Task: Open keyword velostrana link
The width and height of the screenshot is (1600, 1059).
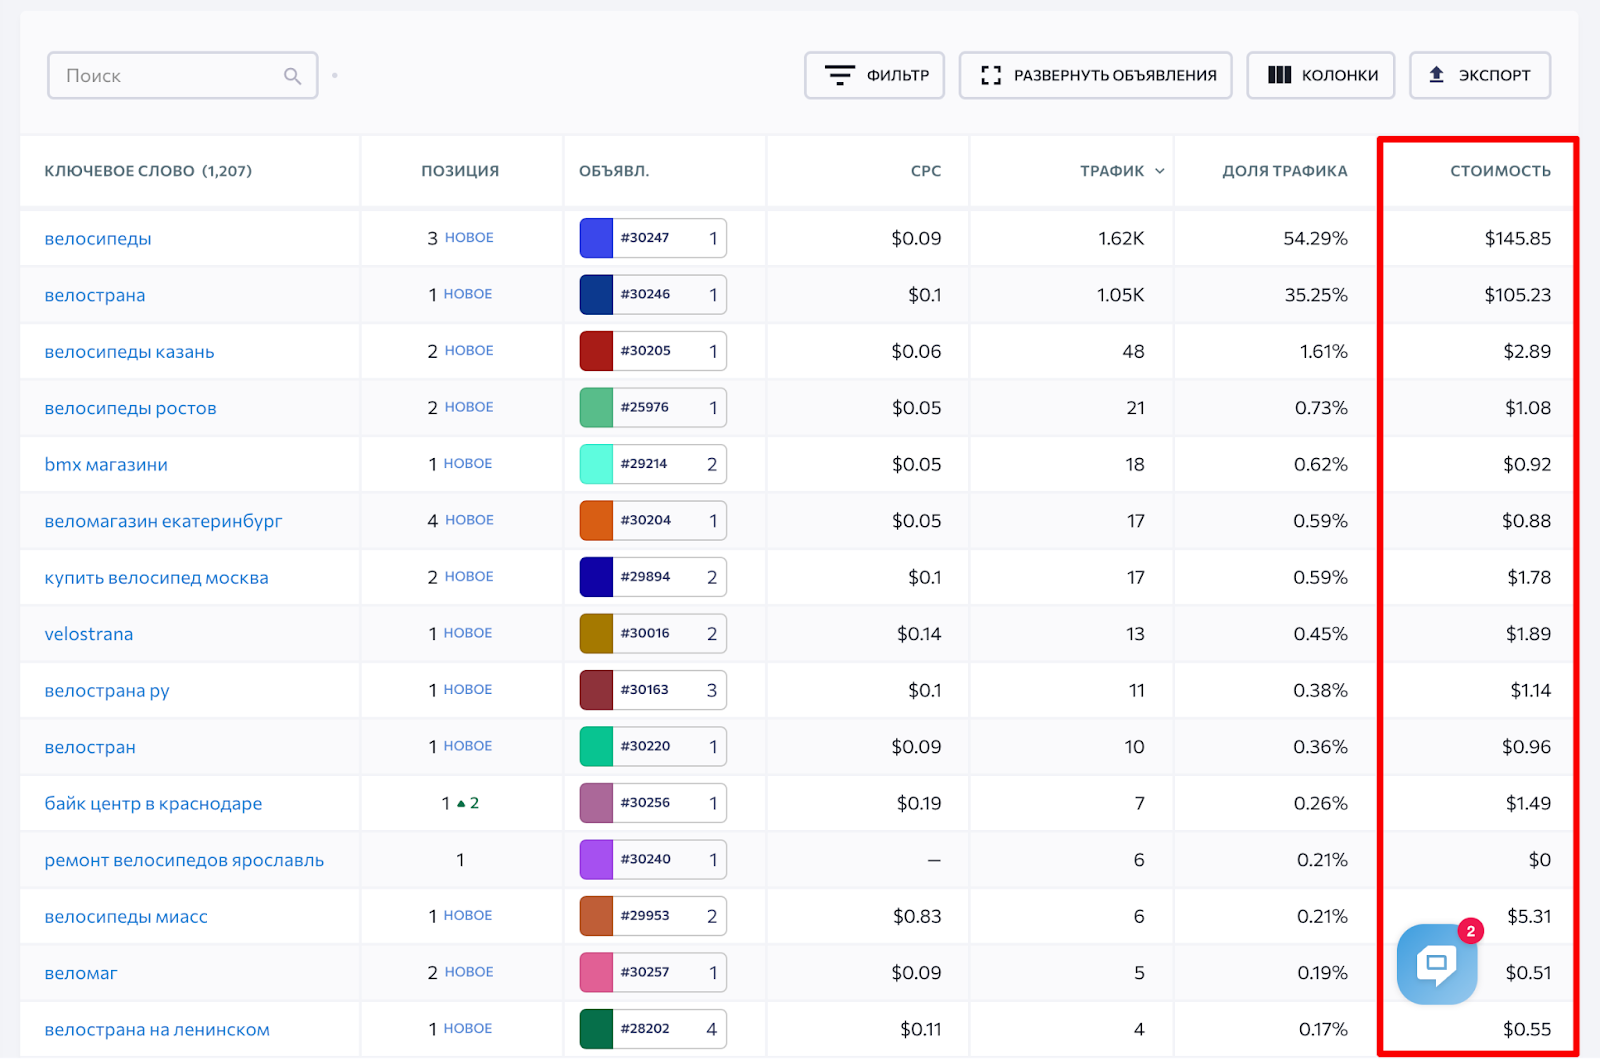Action: pos(89,634)
